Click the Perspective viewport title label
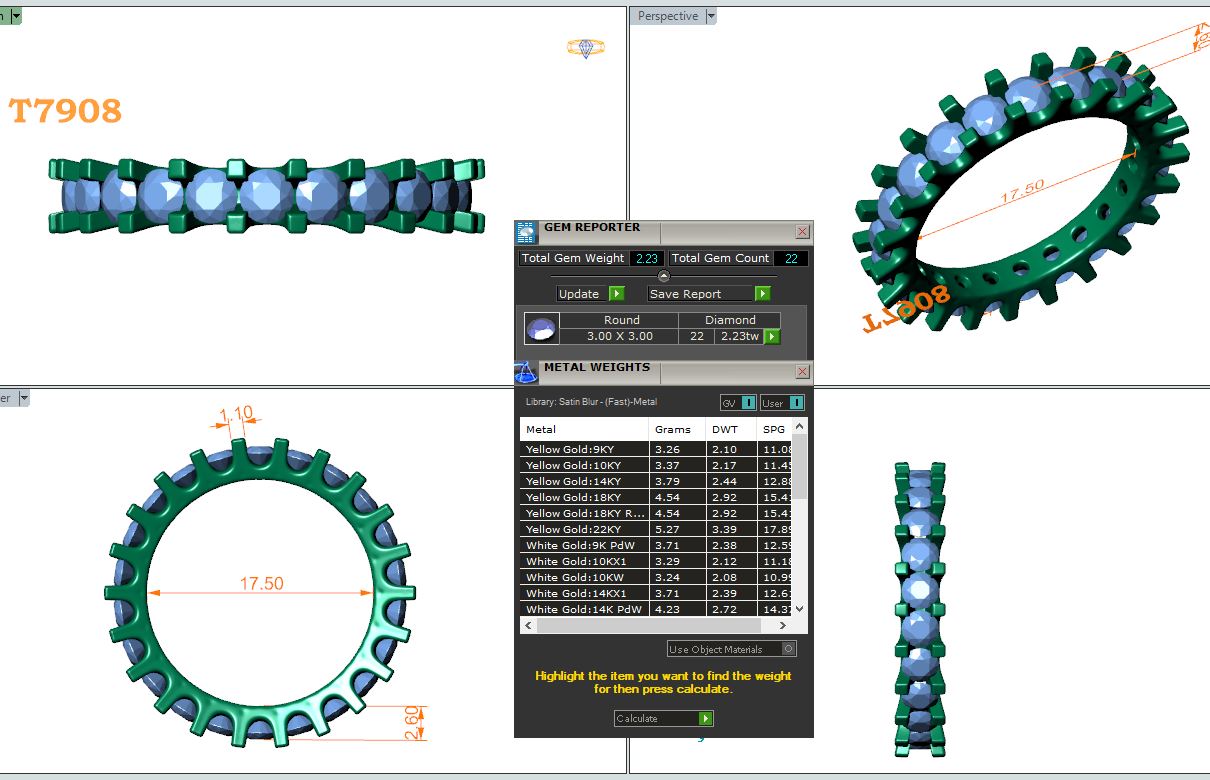This screenshot has width=1210, height=780. point(667,16)
